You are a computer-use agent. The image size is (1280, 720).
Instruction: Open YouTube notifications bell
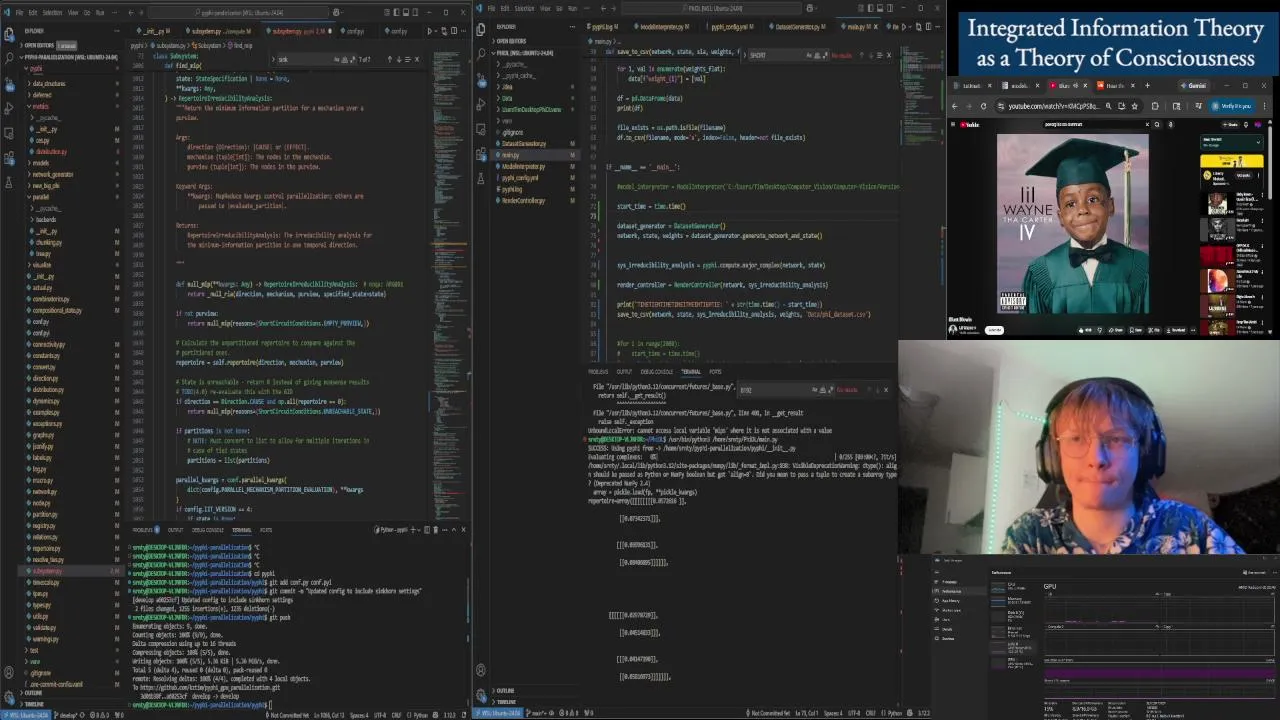(x=1246, y=125)
